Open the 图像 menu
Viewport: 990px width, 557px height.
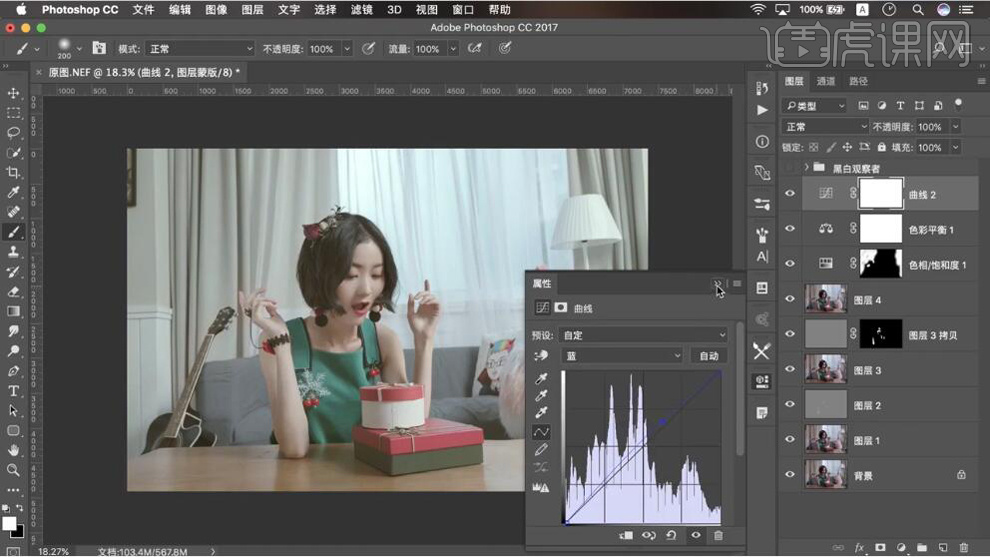tap(216, 9)
